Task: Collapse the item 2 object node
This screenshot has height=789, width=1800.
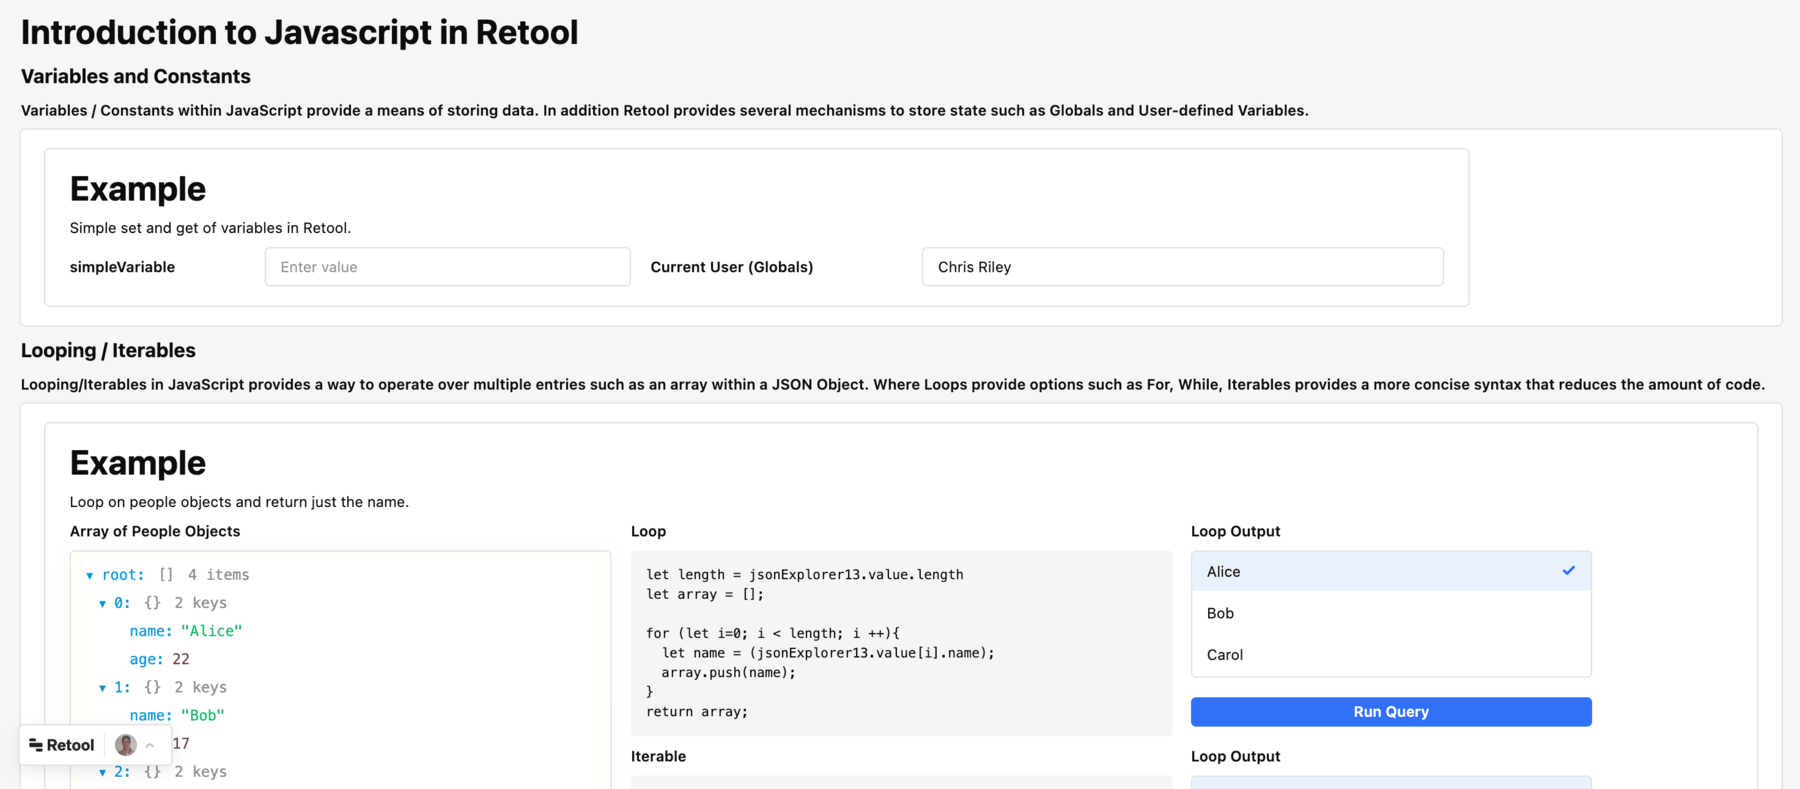Action: point(102,772)
